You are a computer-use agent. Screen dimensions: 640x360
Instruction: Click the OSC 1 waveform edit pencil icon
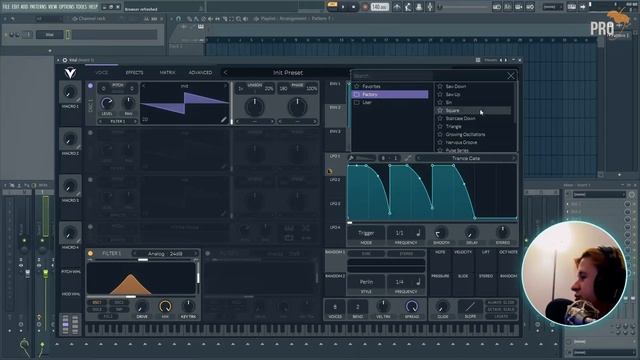tap(223, 120)
